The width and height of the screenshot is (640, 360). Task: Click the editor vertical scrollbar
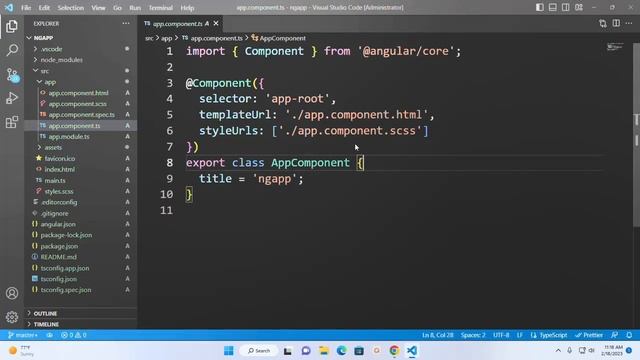click(x=636, y=135)
